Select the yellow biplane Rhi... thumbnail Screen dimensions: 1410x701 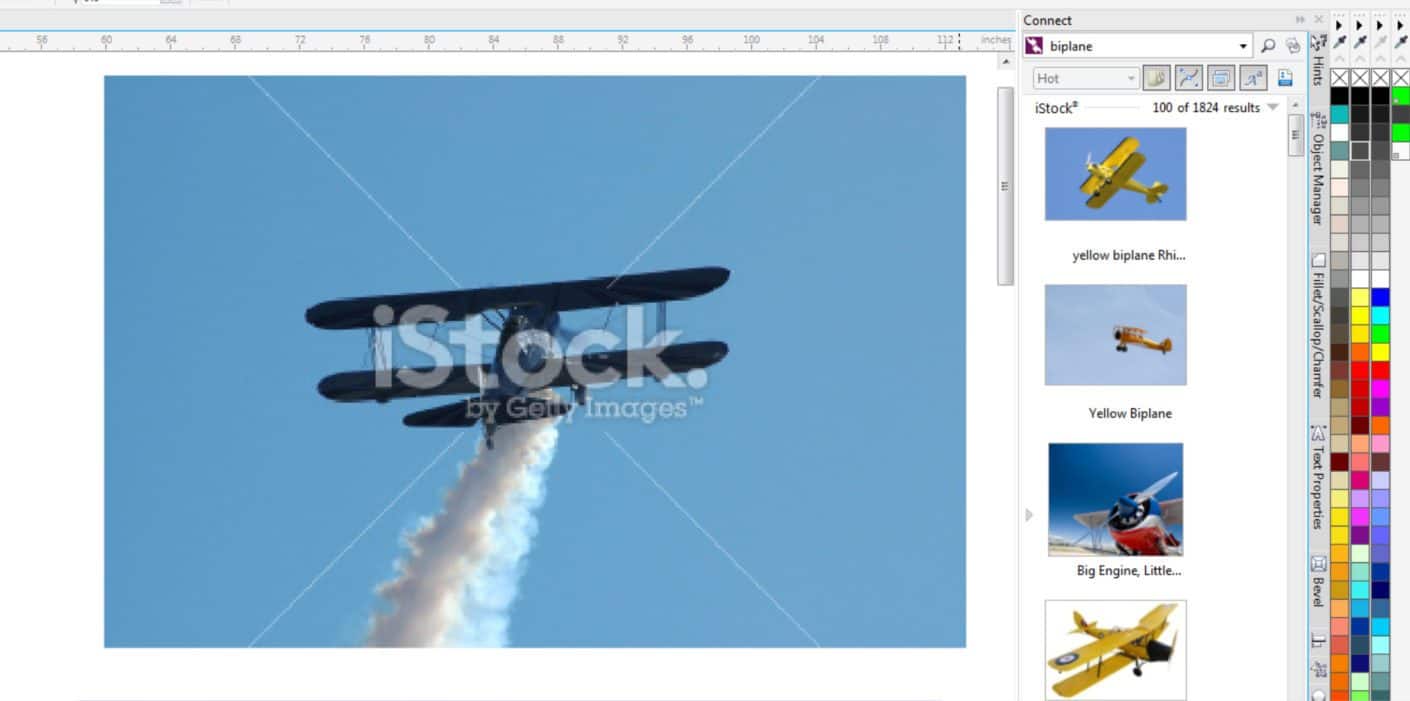(x=1115, y=173)
